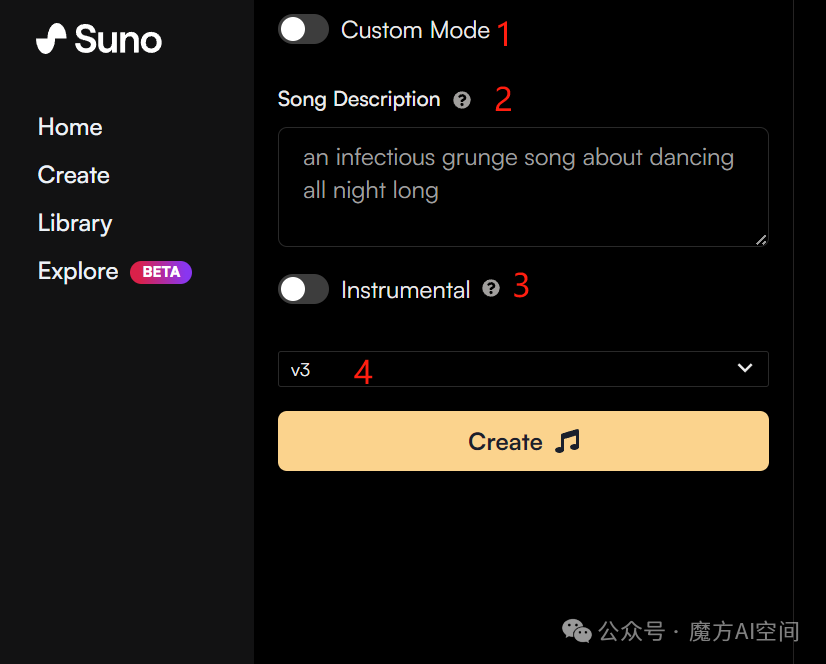826x664 pixels.
Task: Select Create in the sidebar navigation
Action: [x=74, y=175]
